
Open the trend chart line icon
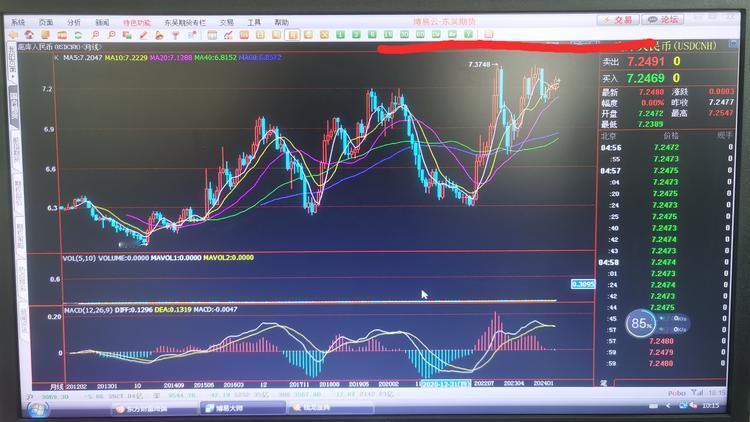pos(228,35)
